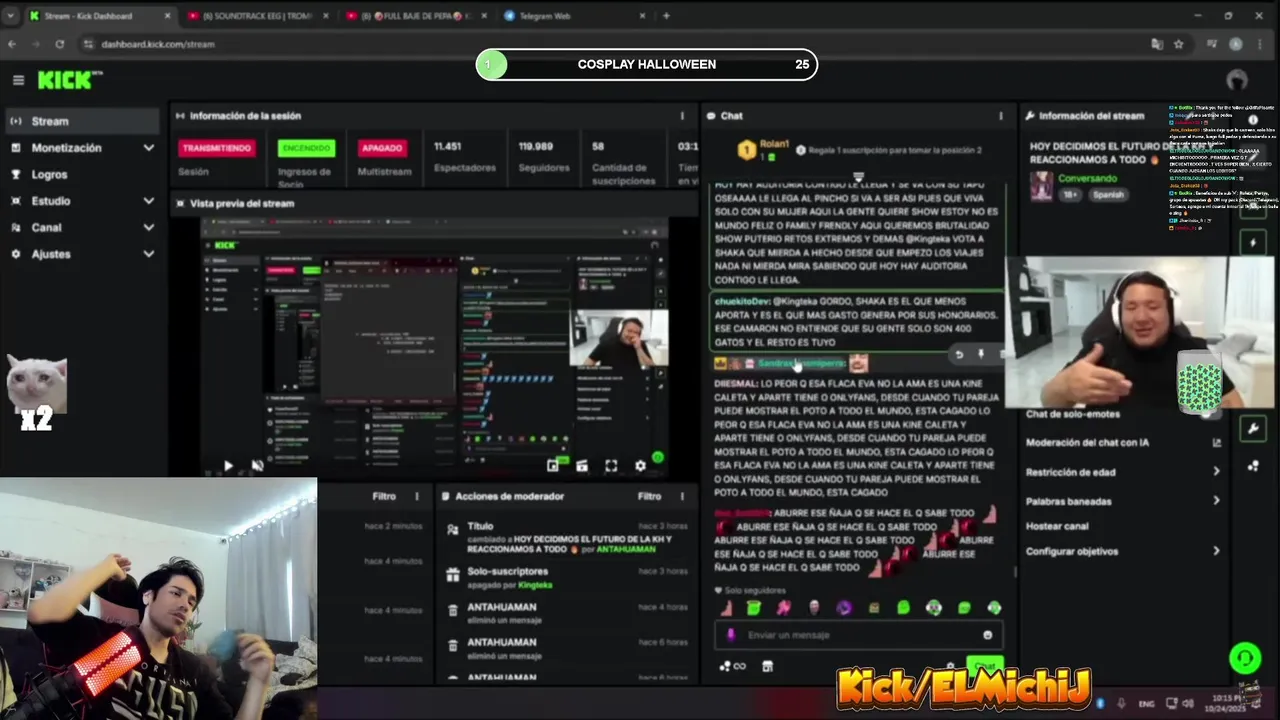Screen dimensions: 1280x720
Task: Click the green headset support button
Action: (1245, 658)
